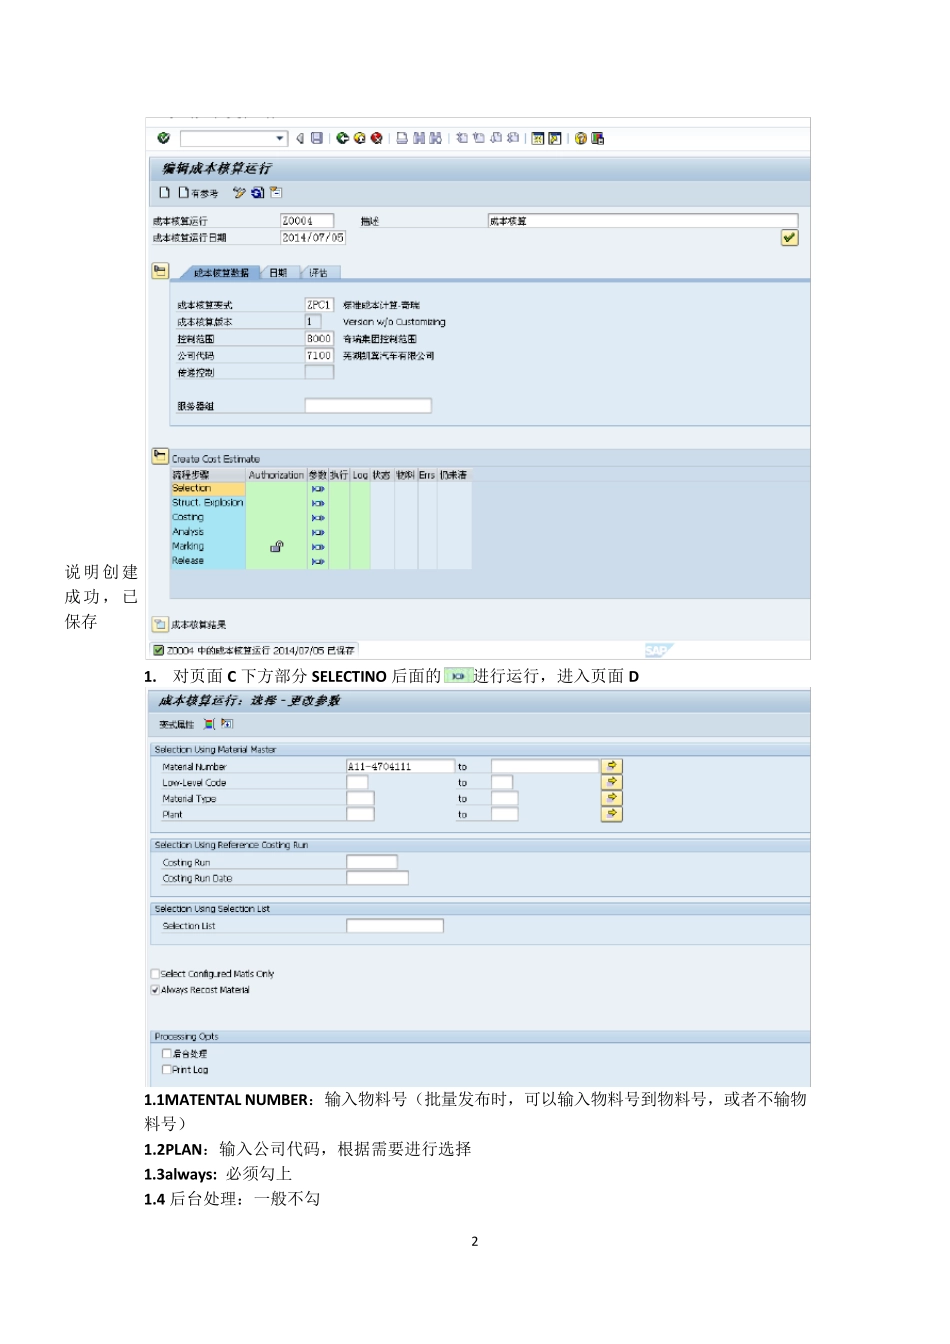This screenshot has width=950, height=1344.
Task: Switch to the 日期 tab
Action: pos(278,272)
